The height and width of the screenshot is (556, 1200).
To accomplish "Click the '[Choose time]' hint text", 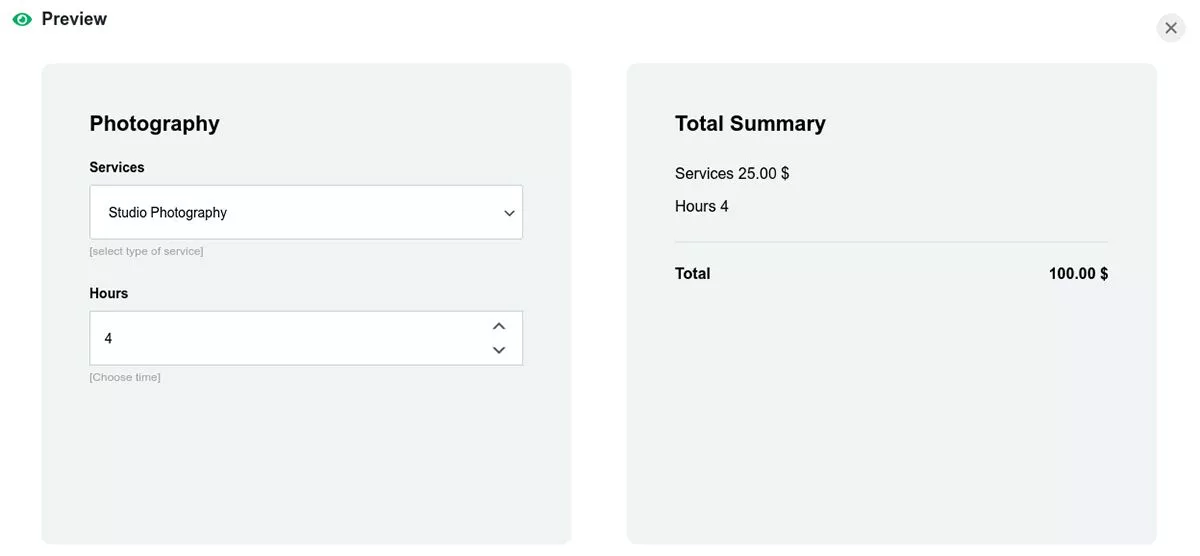I will point(125,377).
